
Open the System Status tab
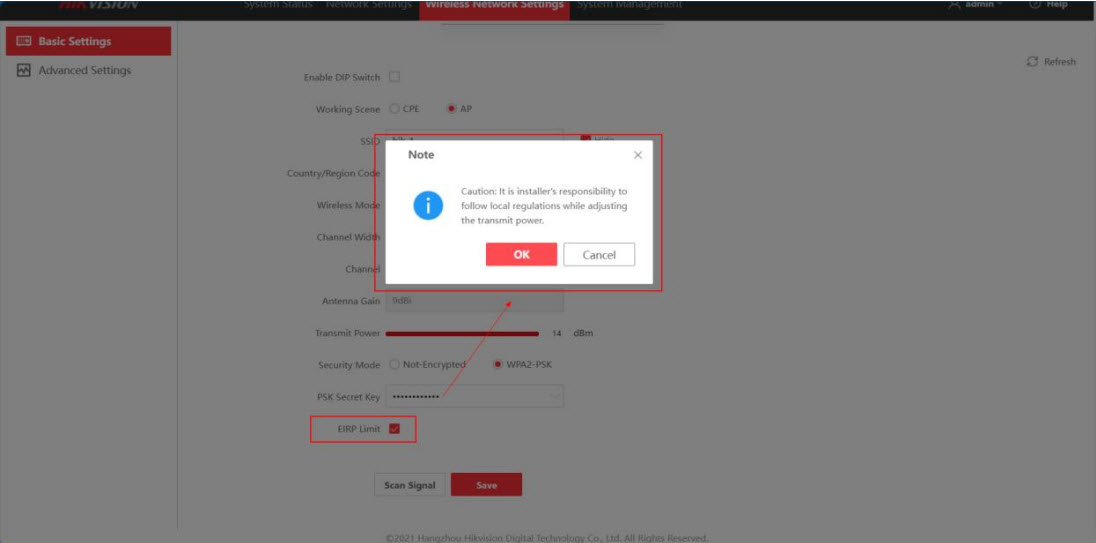[x=279, y=5]
